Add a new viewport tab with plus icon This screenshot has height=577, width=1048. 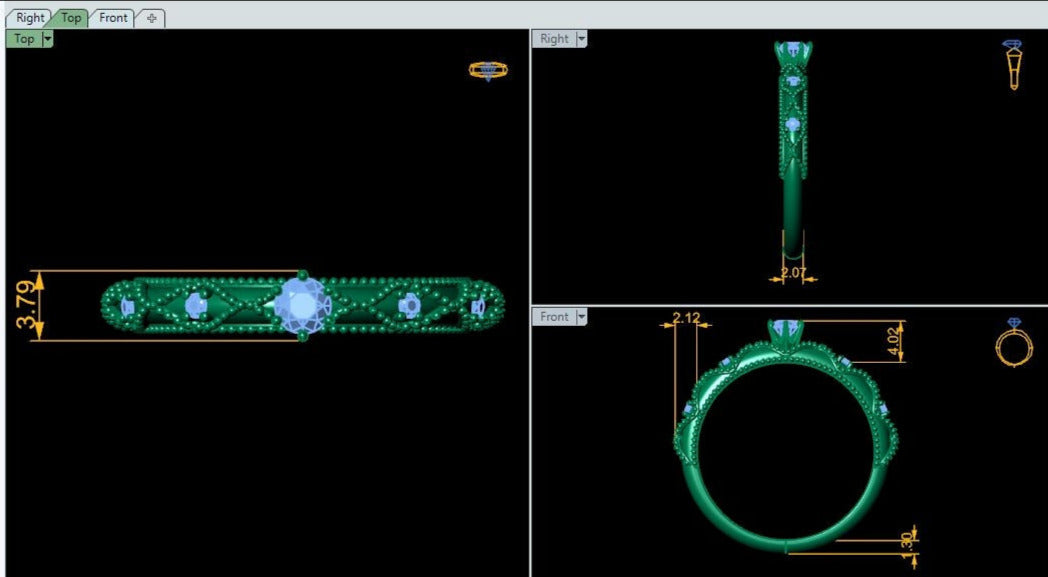click(x=151, y=18)
